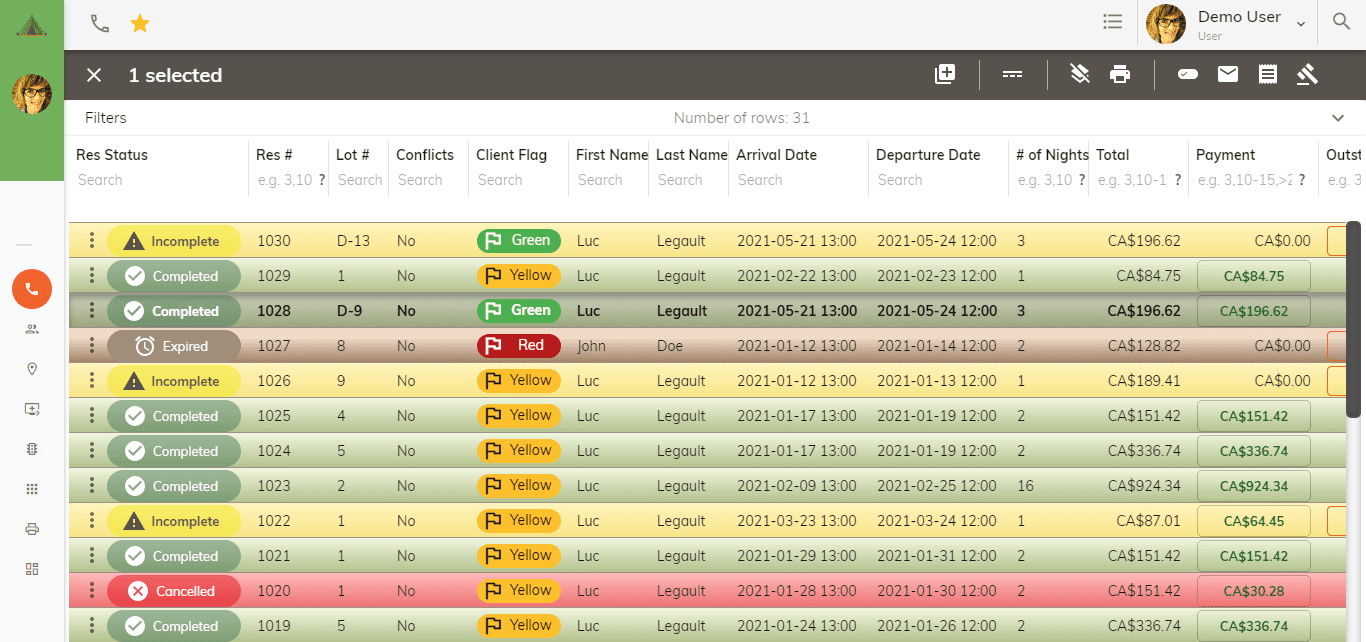This screenshot has height=642, width=1366.
Task: Open the receipt icon in selection toolbar
Action: coord(1268,74)
